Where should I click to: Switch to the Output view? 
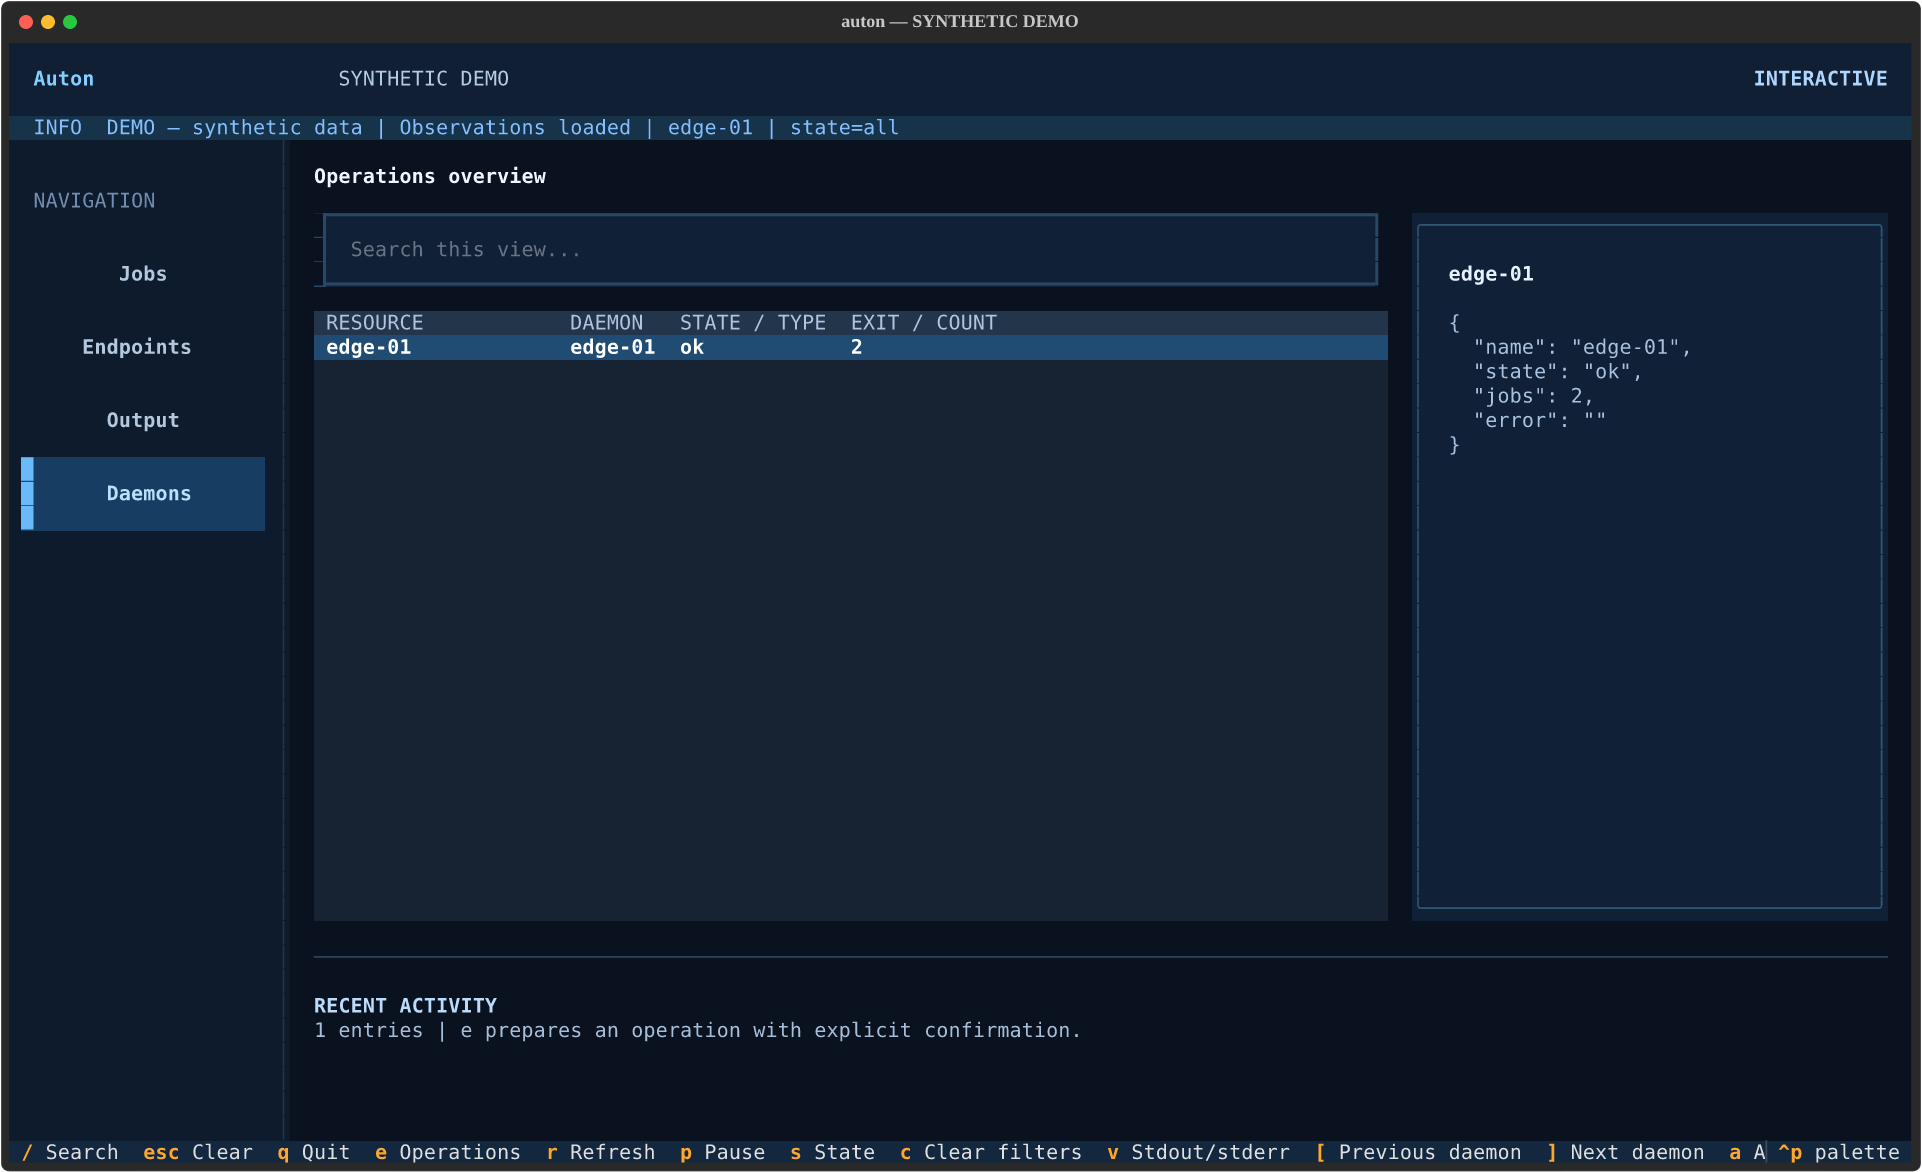[x=143, y=420]
